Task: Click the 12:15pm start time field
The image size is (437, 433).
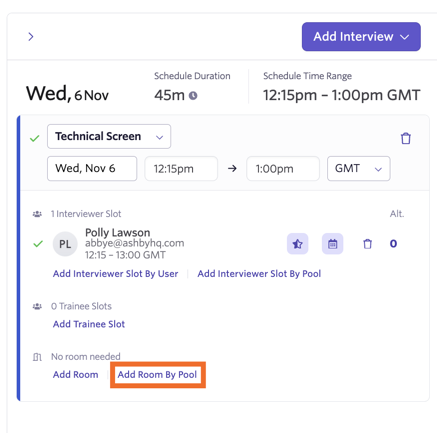Action: (181, 169)
